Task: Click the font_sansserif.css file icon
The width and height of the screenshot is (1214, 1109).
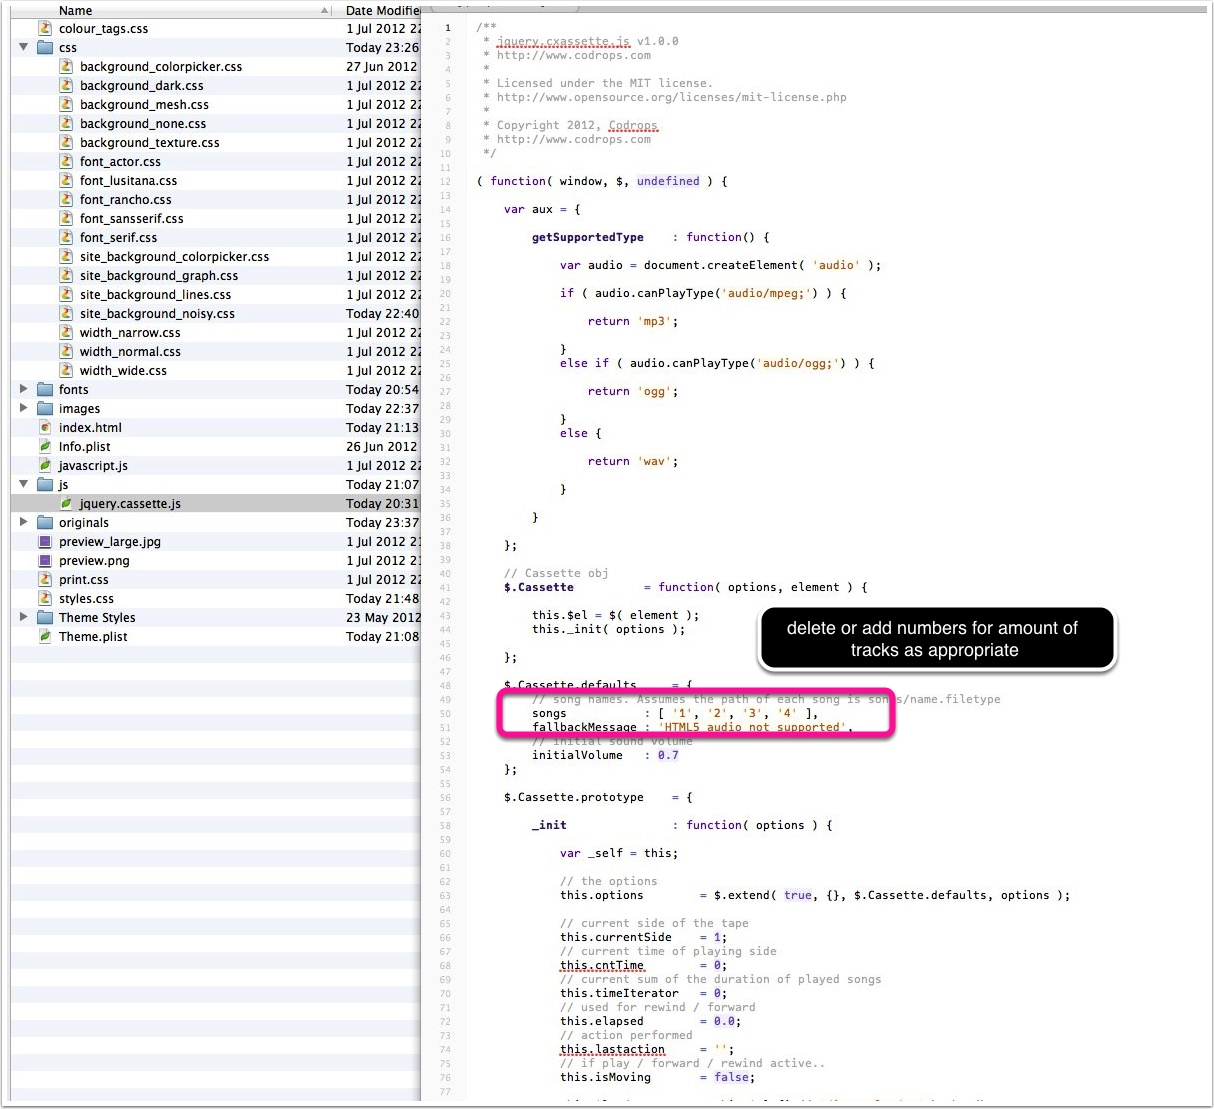Action: point(66,219)
